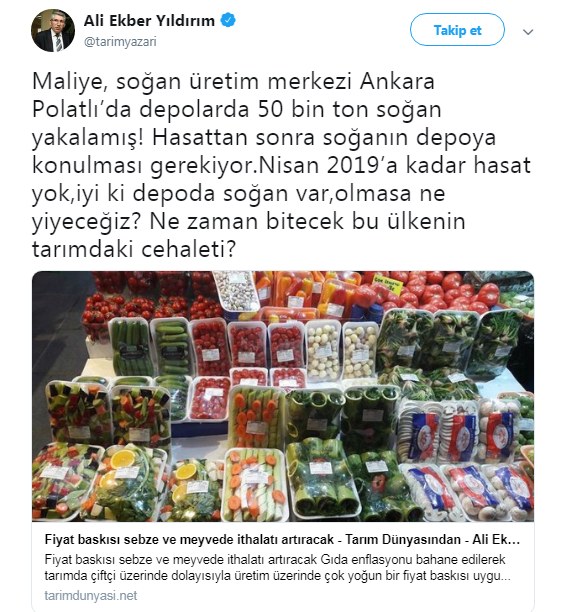Click the tray of white garlic cloves
The height and width of the screenshot is (612, 568).
342,350
